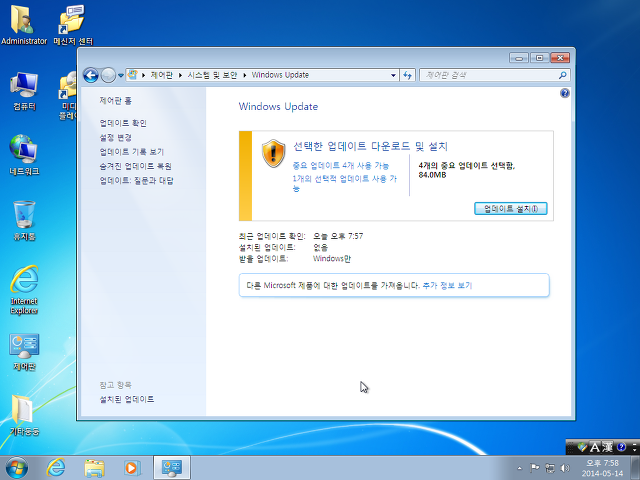Select 제어판 in the breadcrumb path

tap(162, 75)
